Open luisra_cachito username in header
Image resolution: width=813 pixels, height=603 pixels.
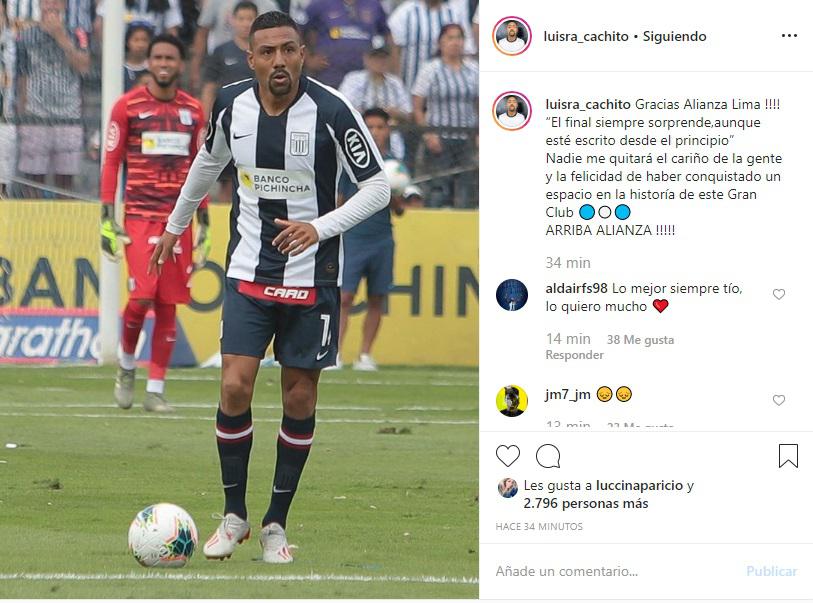[x=586, y=36]
